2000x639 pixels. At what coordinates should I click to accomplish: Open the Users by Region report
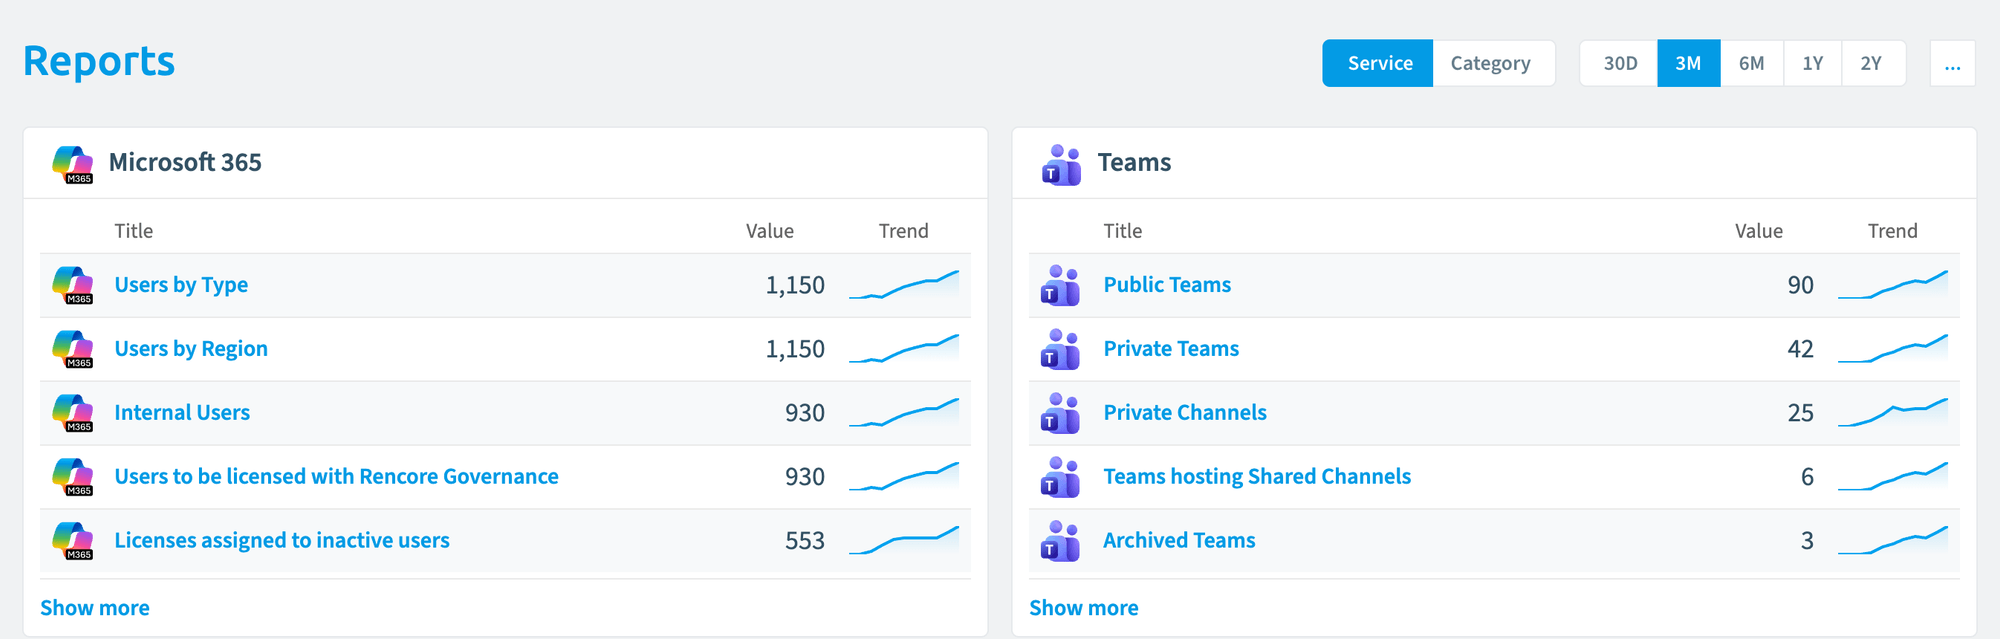191,349
